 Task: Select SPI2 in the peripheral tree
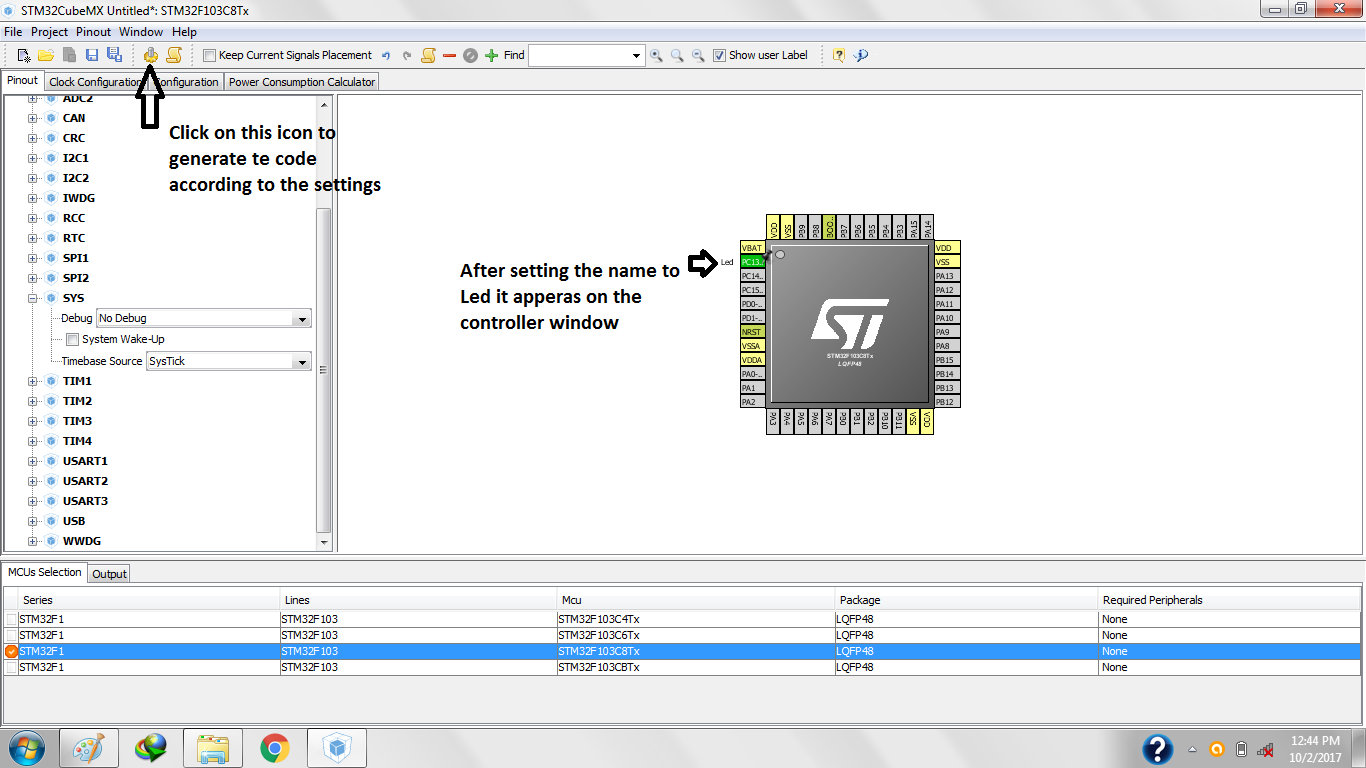point(76,278)
